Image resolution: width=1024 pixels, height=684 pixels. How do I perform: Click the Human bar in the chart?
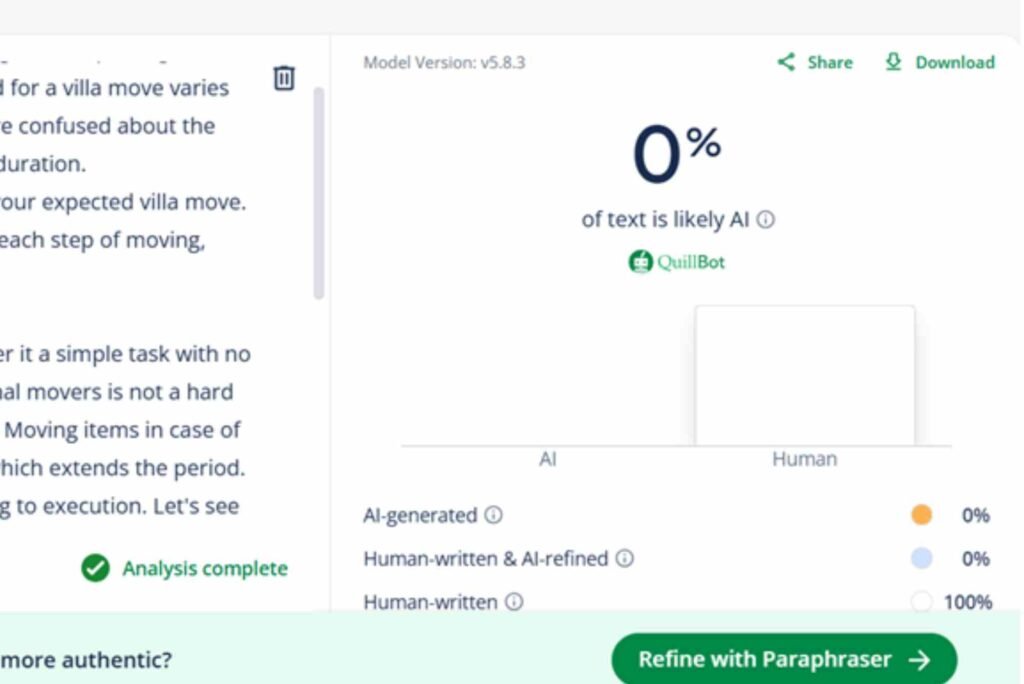pyautogui.click(x=805, y=376)
